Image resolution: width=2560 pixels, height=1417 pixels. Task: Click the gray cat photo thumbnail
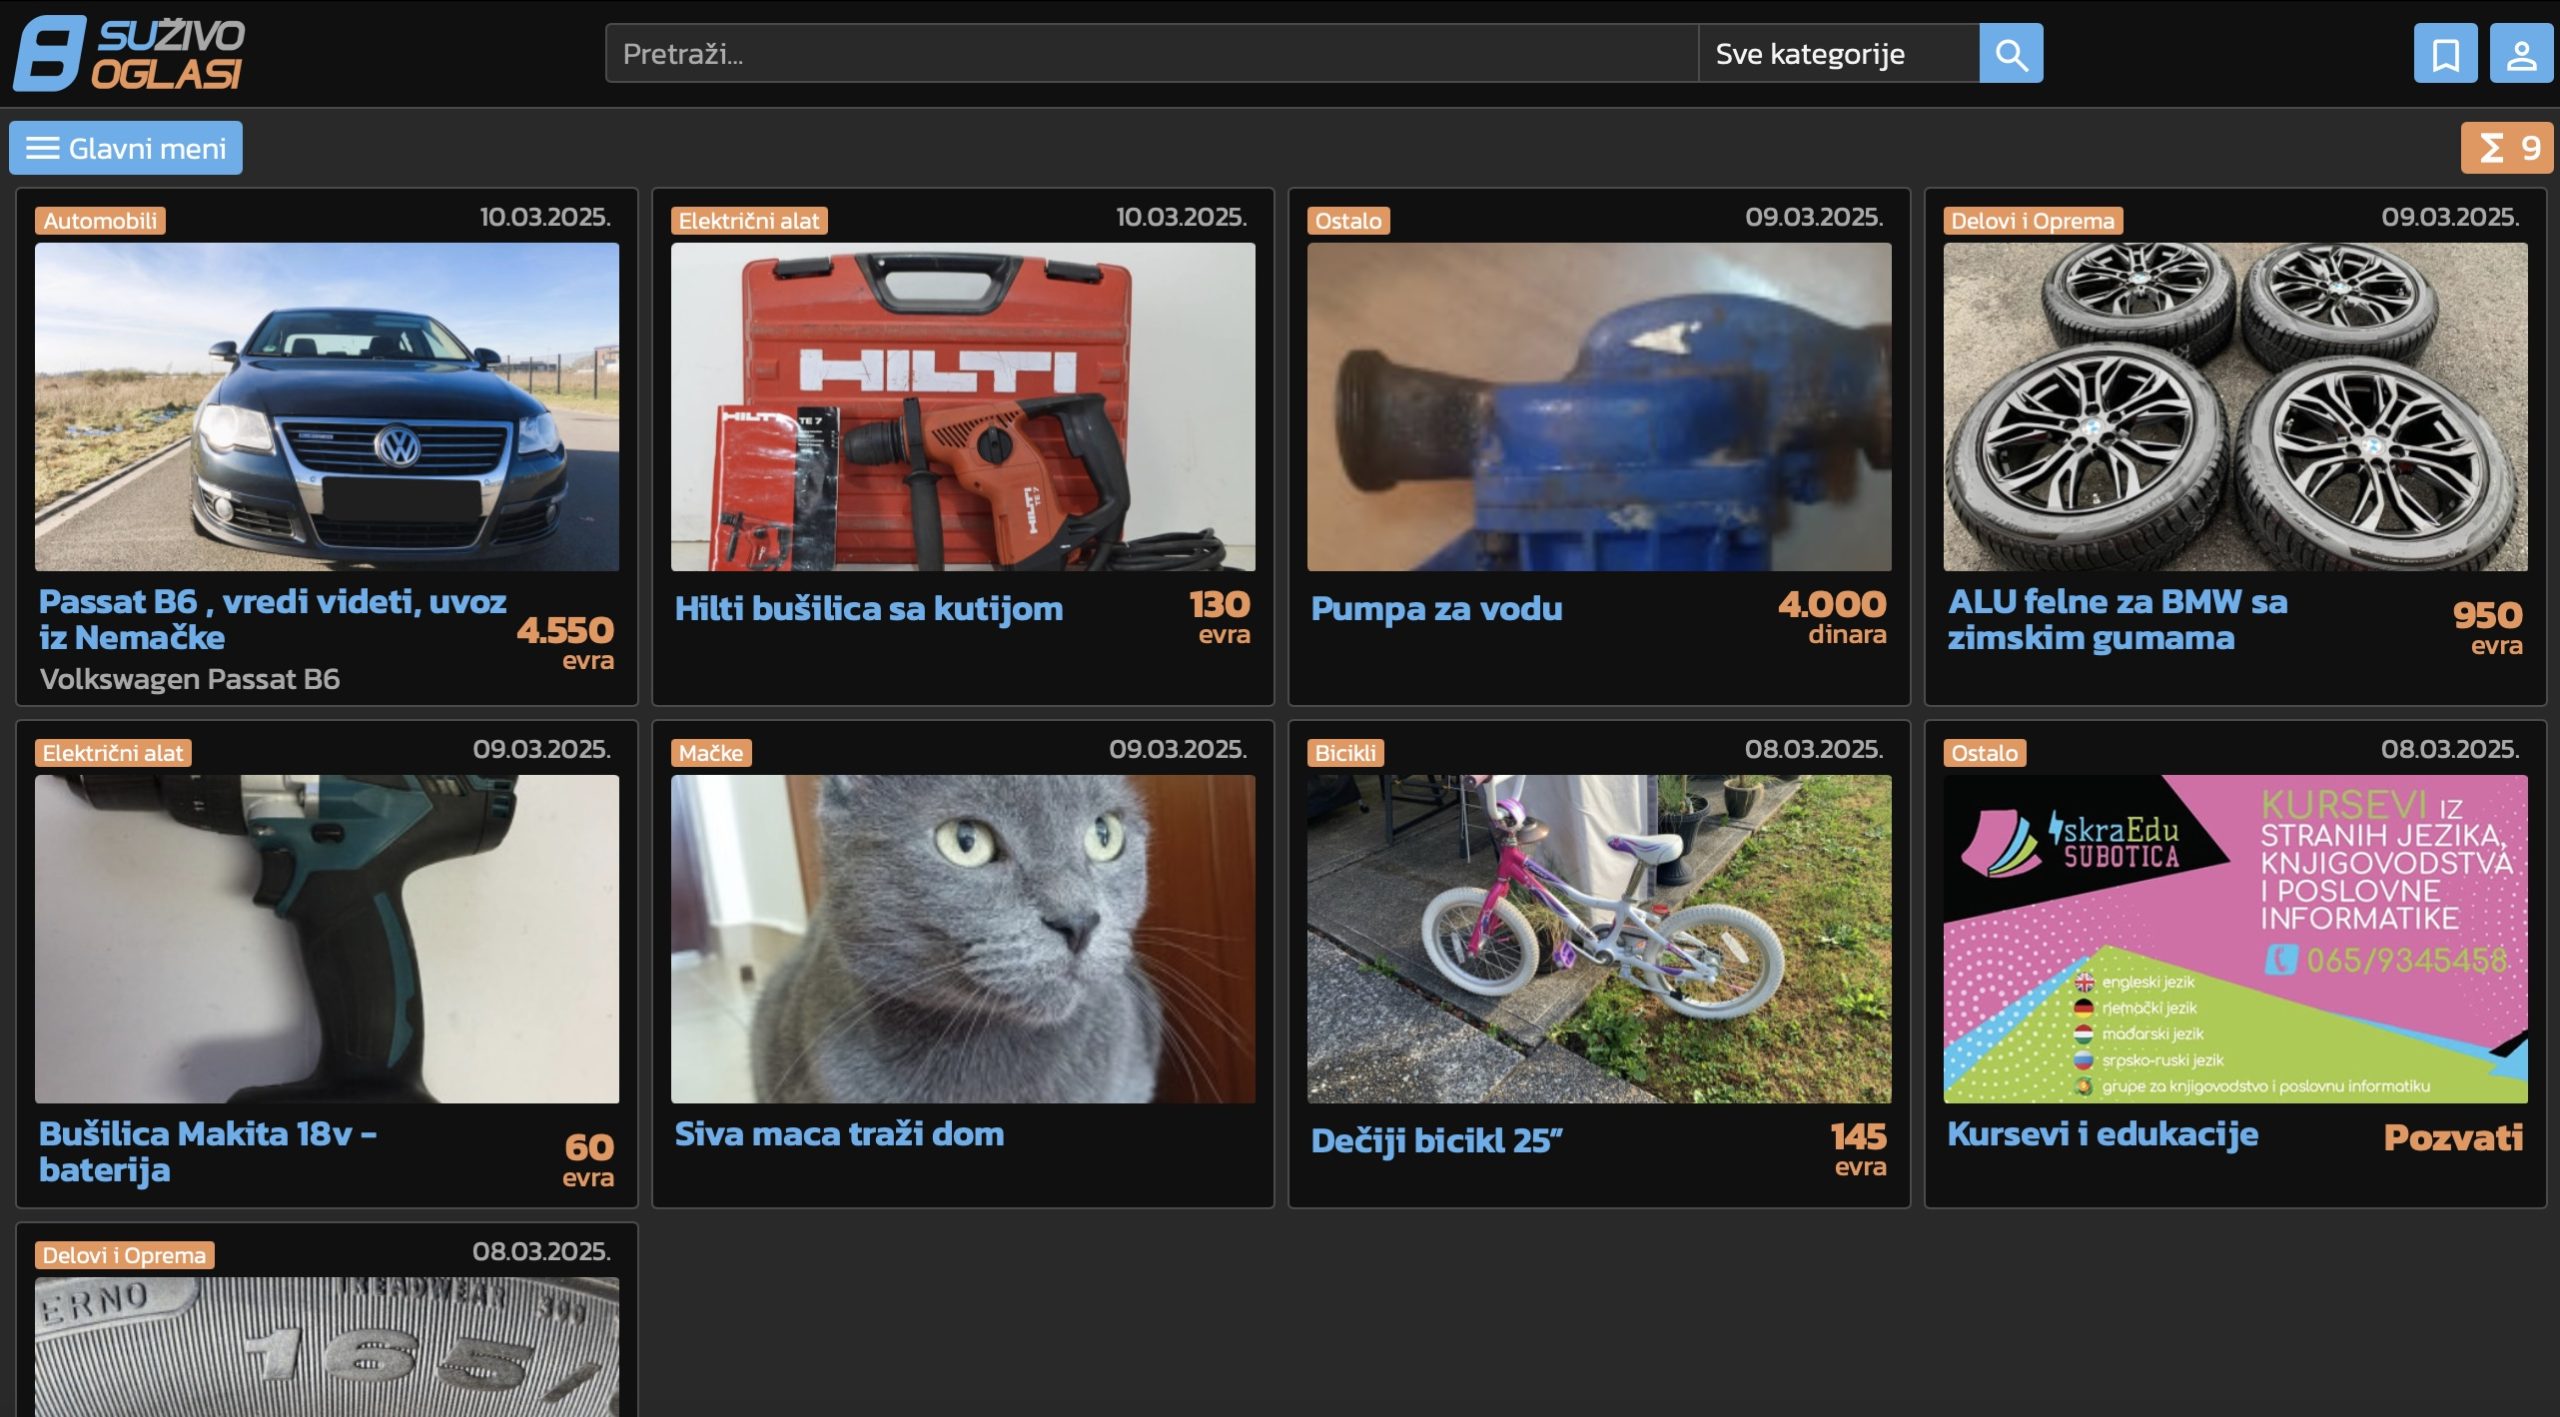(x=963, y=939)
